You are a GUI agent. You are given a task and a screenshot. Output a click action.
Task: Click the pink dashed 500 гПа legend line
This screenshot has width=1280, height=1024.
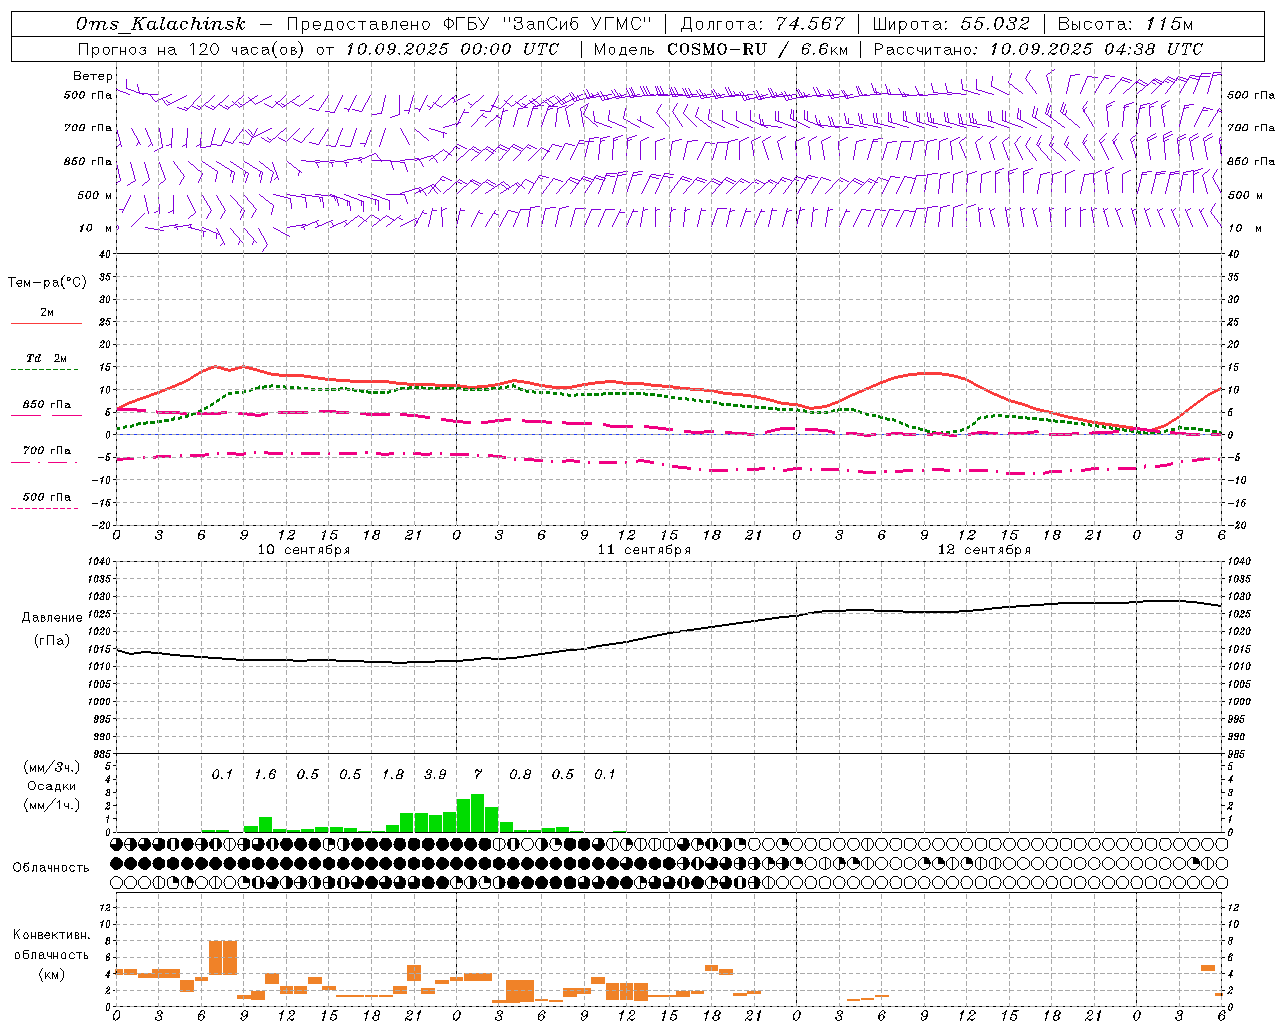pyautogui.click(x=44, y=508)
